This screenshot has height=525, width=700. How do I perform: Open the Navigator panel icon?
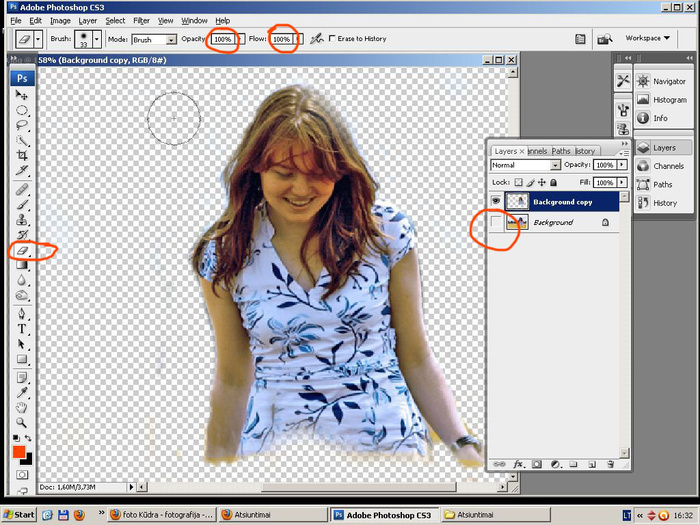pos(644,81)
